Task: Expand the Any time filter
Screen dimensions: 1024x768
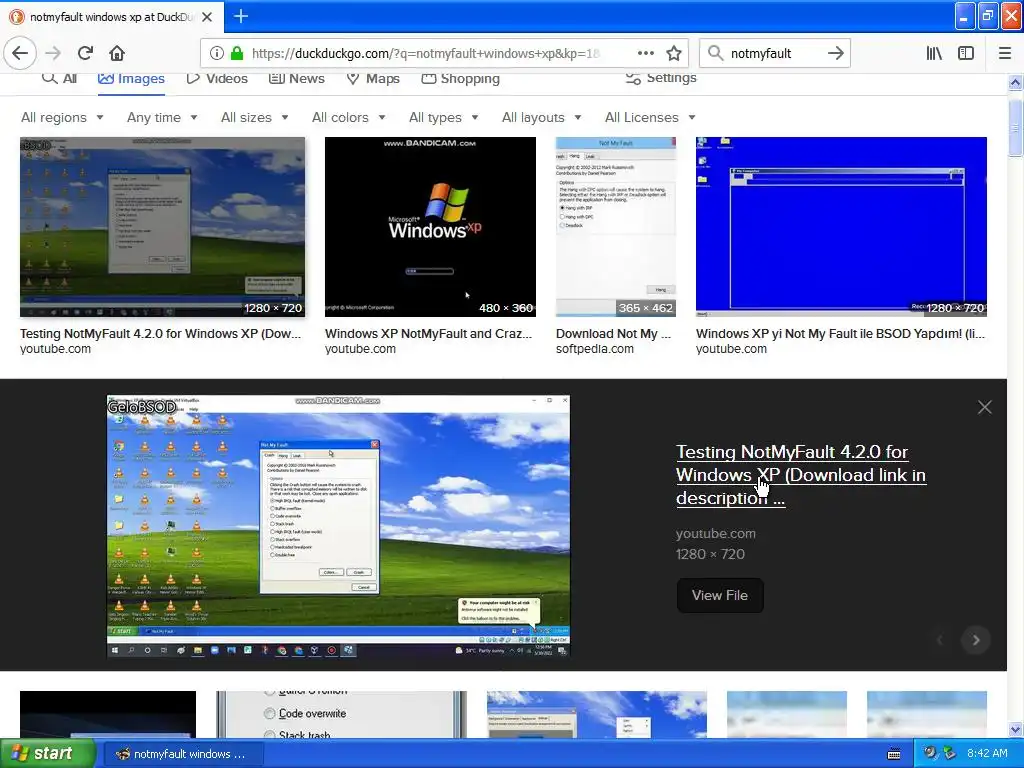Action: point(162,118)
